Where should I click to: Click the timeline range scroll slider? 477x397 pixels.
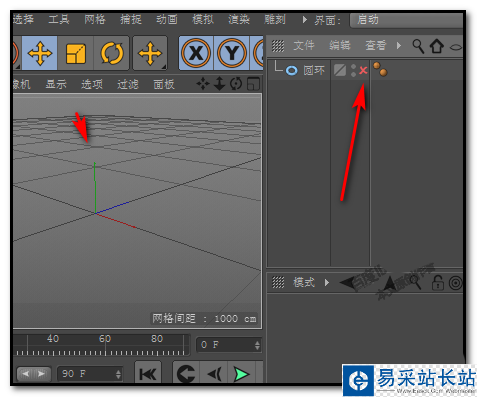34,374
